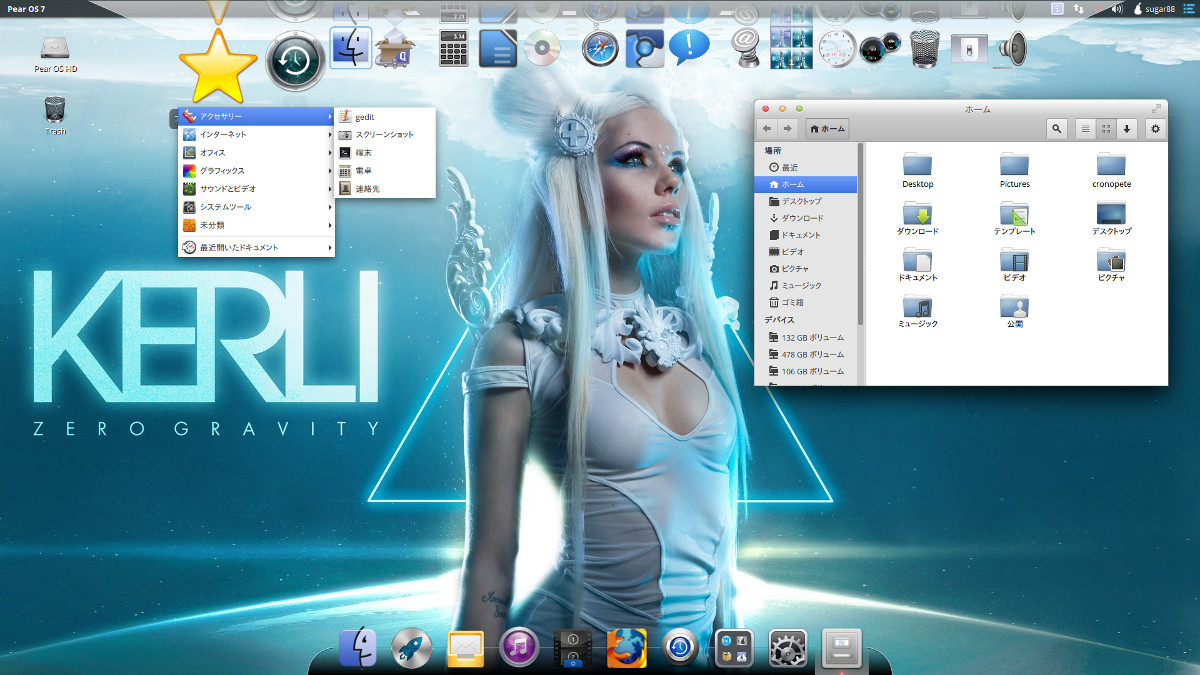This screenshot has height=675, width=1200.
Task: Open the black gauge dashboard icon
Action: (x=878, y=48)
